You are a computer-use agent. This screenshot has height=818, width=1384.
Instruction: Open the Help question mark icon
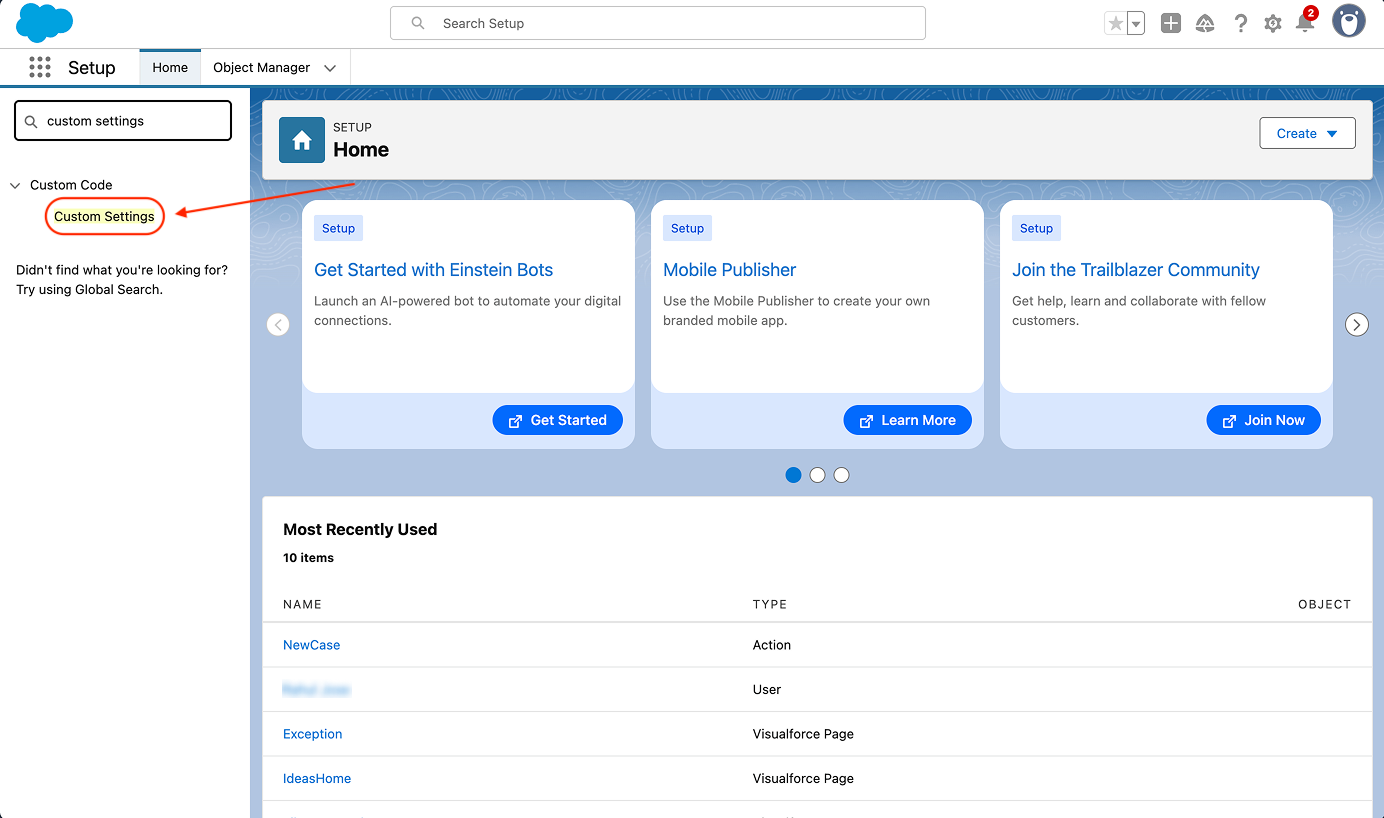[1240, 23]
